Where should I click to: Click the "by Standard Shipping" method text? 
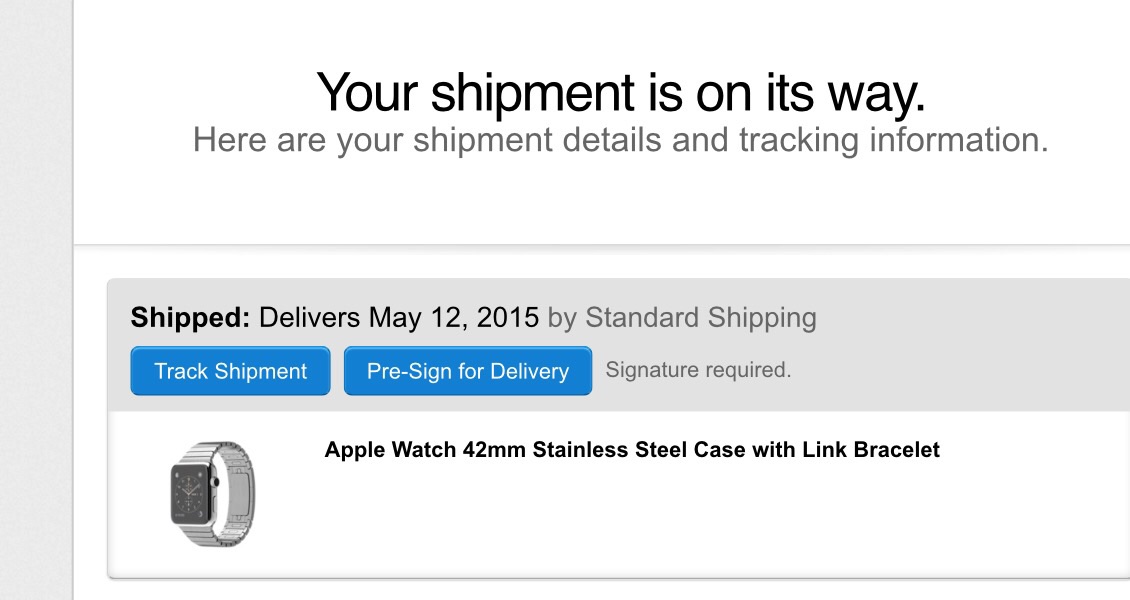pos(682,318)
